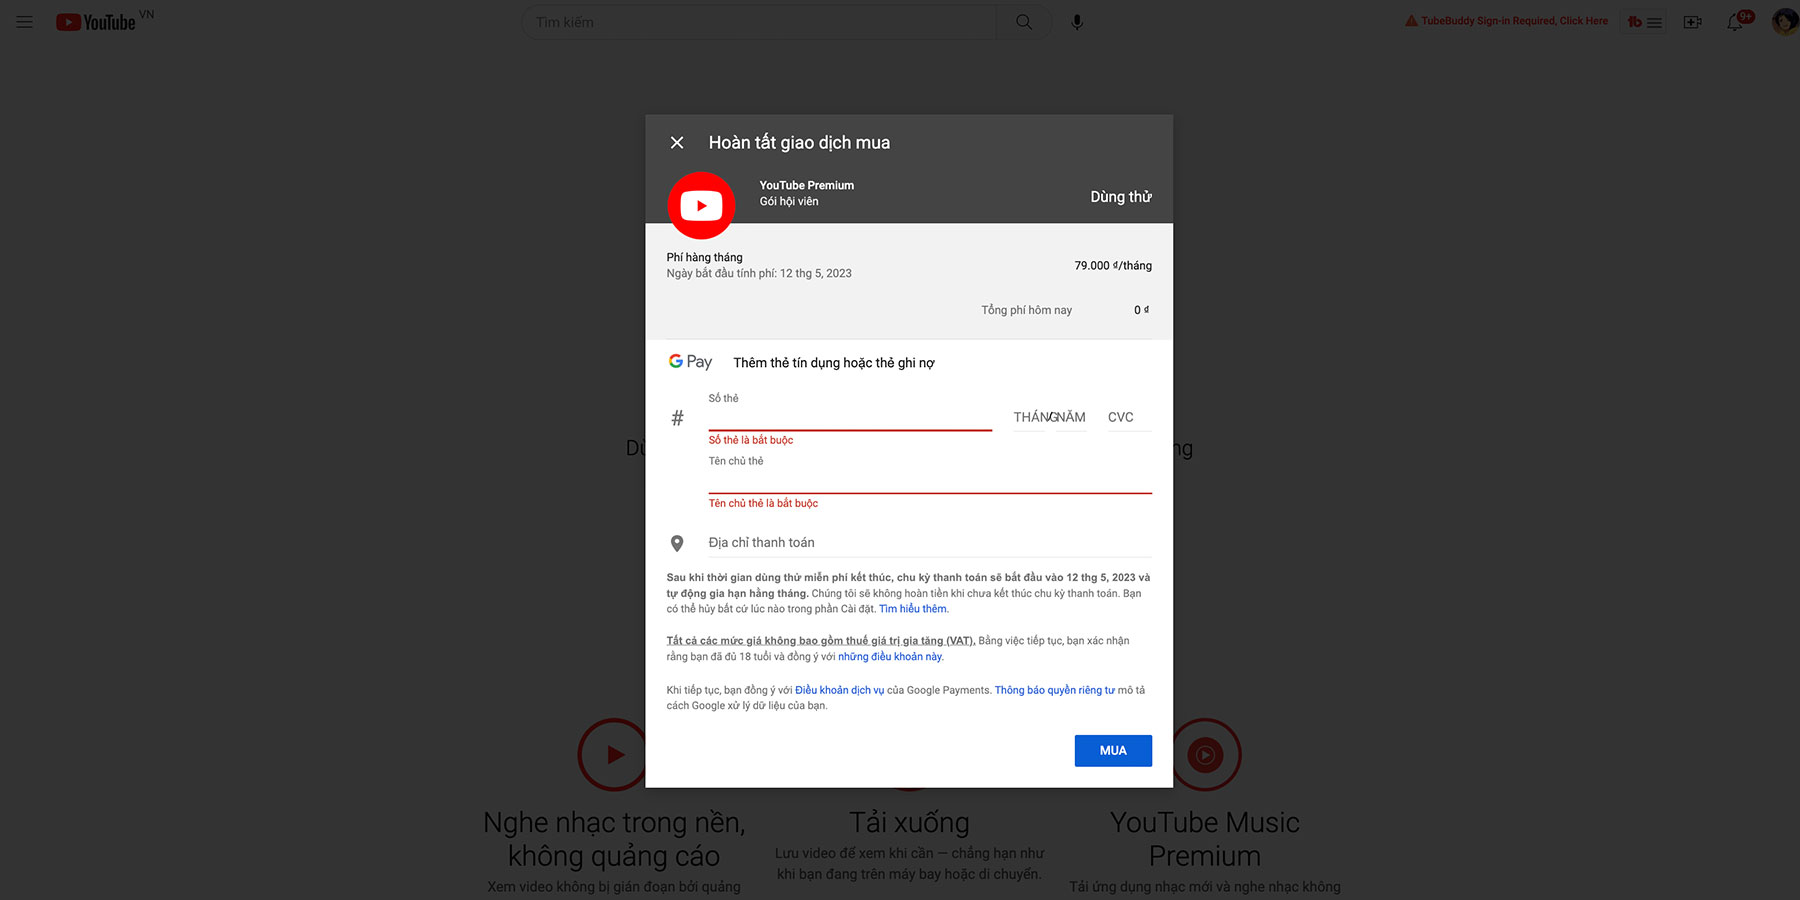Focus the Tìm kiếm search box
The width and height of the screenshot is (1800, 900).
[760, 22]
